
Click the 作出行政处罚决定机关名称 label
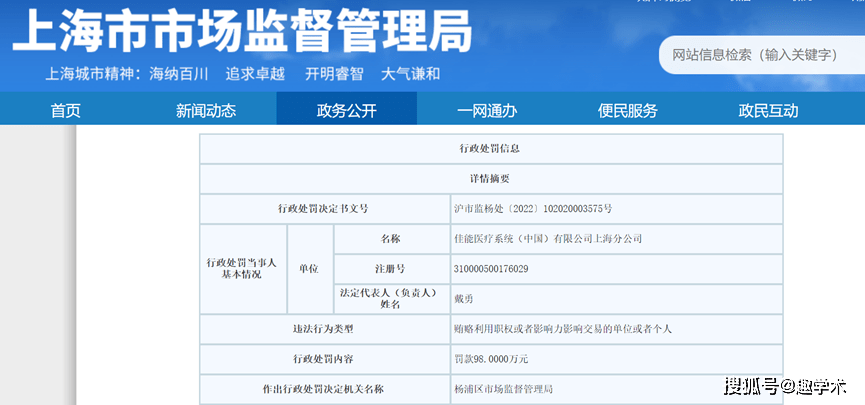pos(323,389)
